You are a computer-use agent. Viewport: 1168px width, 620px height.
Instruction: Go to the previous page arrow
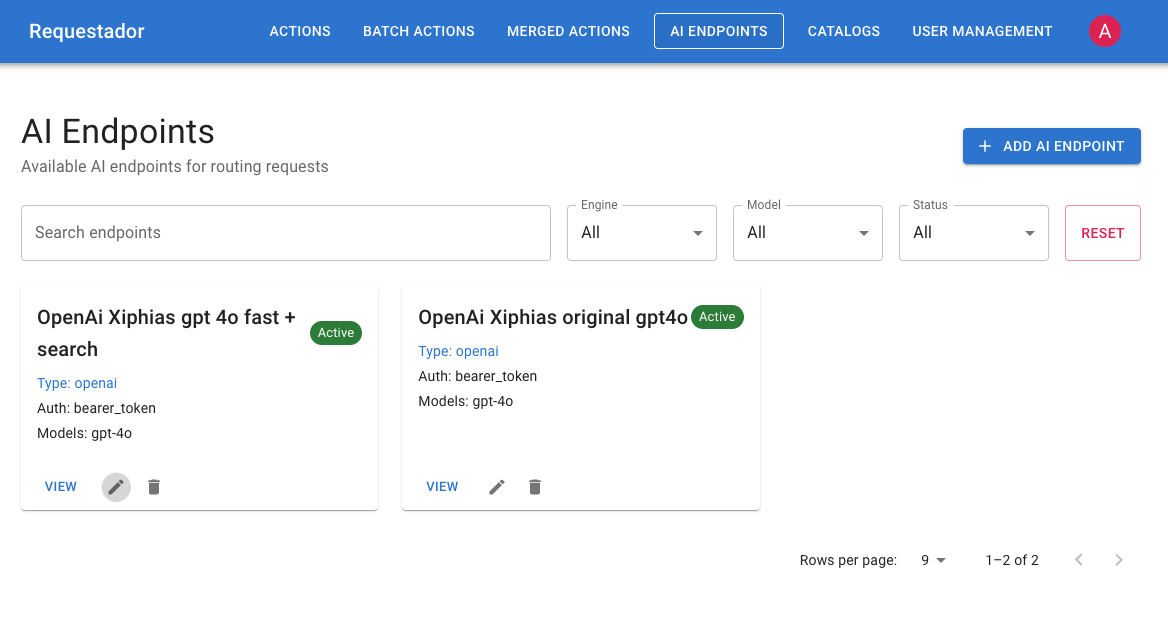pyautogui.click(x=1079, y=560)
